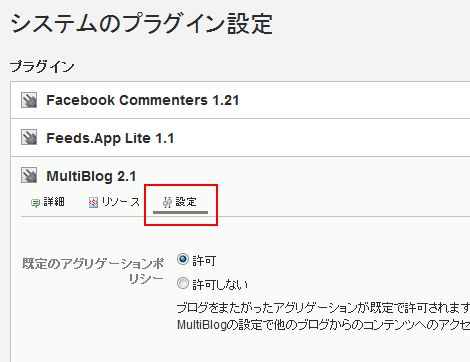Click the システムのプラグイン設定 page heading
Screen dimensions: 470x362
142,24
